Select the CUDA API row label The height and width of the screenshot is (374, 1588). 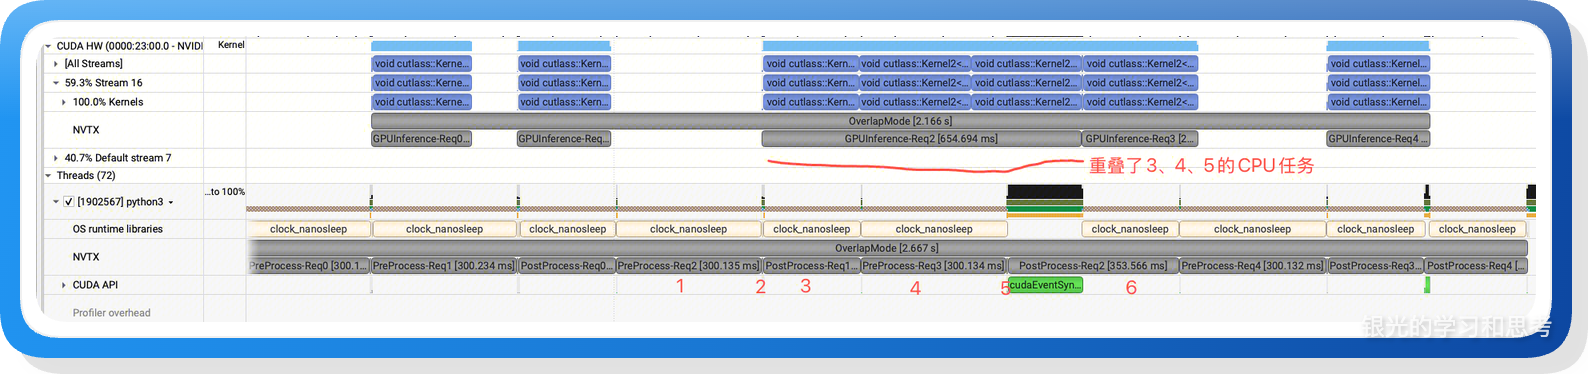[95, 285]
